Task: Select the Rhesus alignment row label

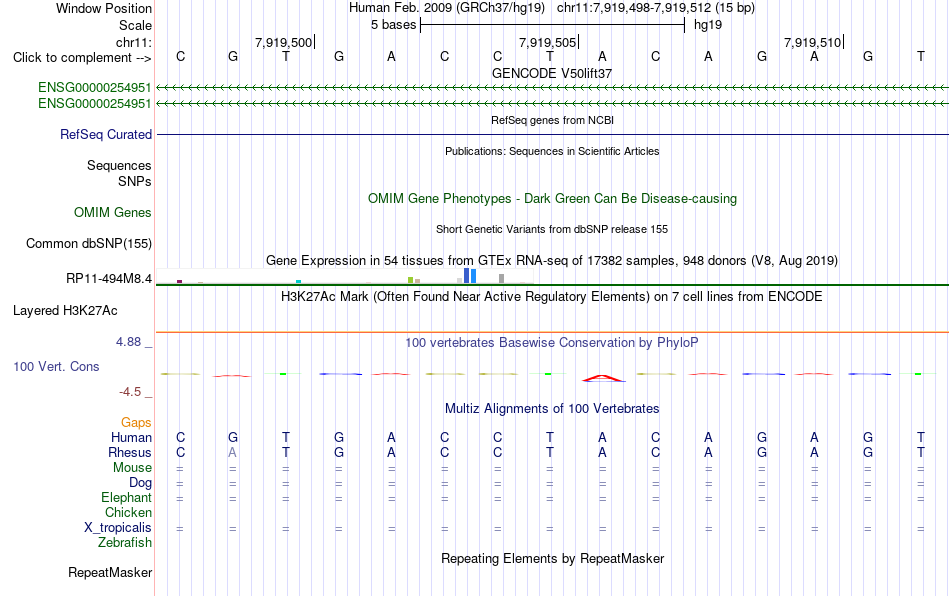Action: pos(130,452)
